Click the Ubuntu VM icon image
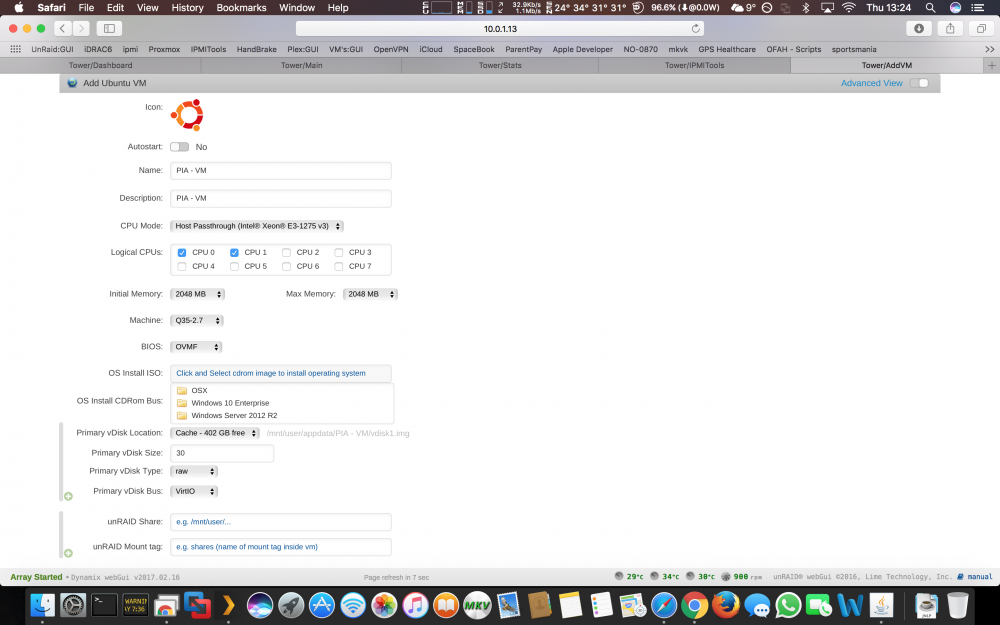Screen dimensions: 1000x625 click(187, 115)
